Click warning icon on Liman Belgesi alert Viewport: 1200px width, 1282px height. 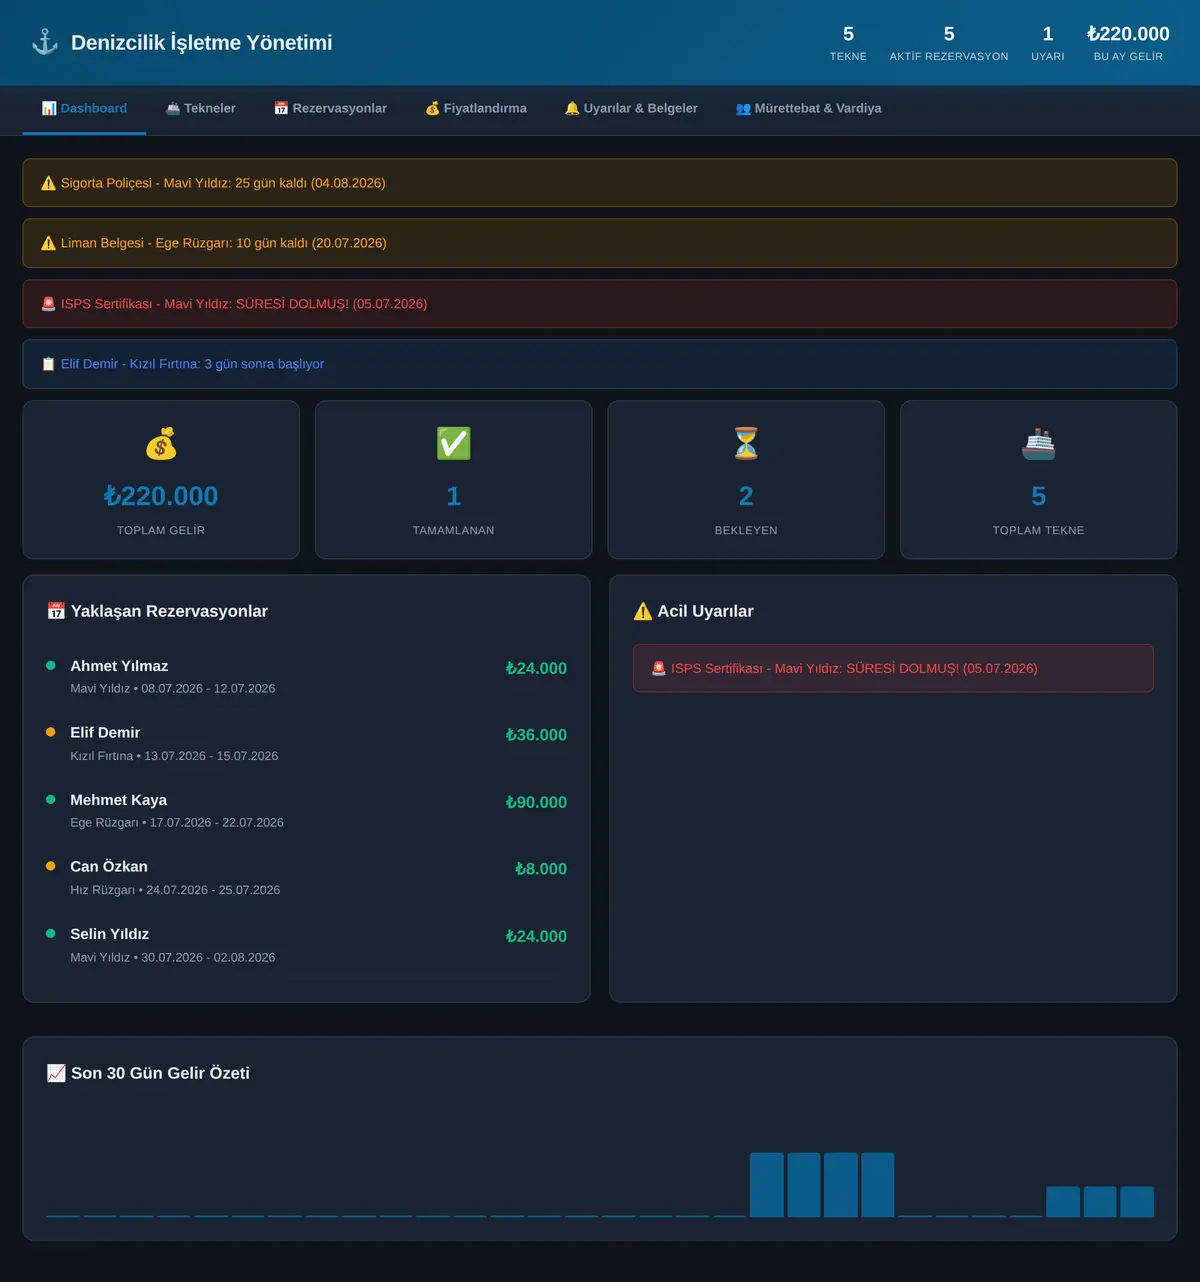coord(48,243)
